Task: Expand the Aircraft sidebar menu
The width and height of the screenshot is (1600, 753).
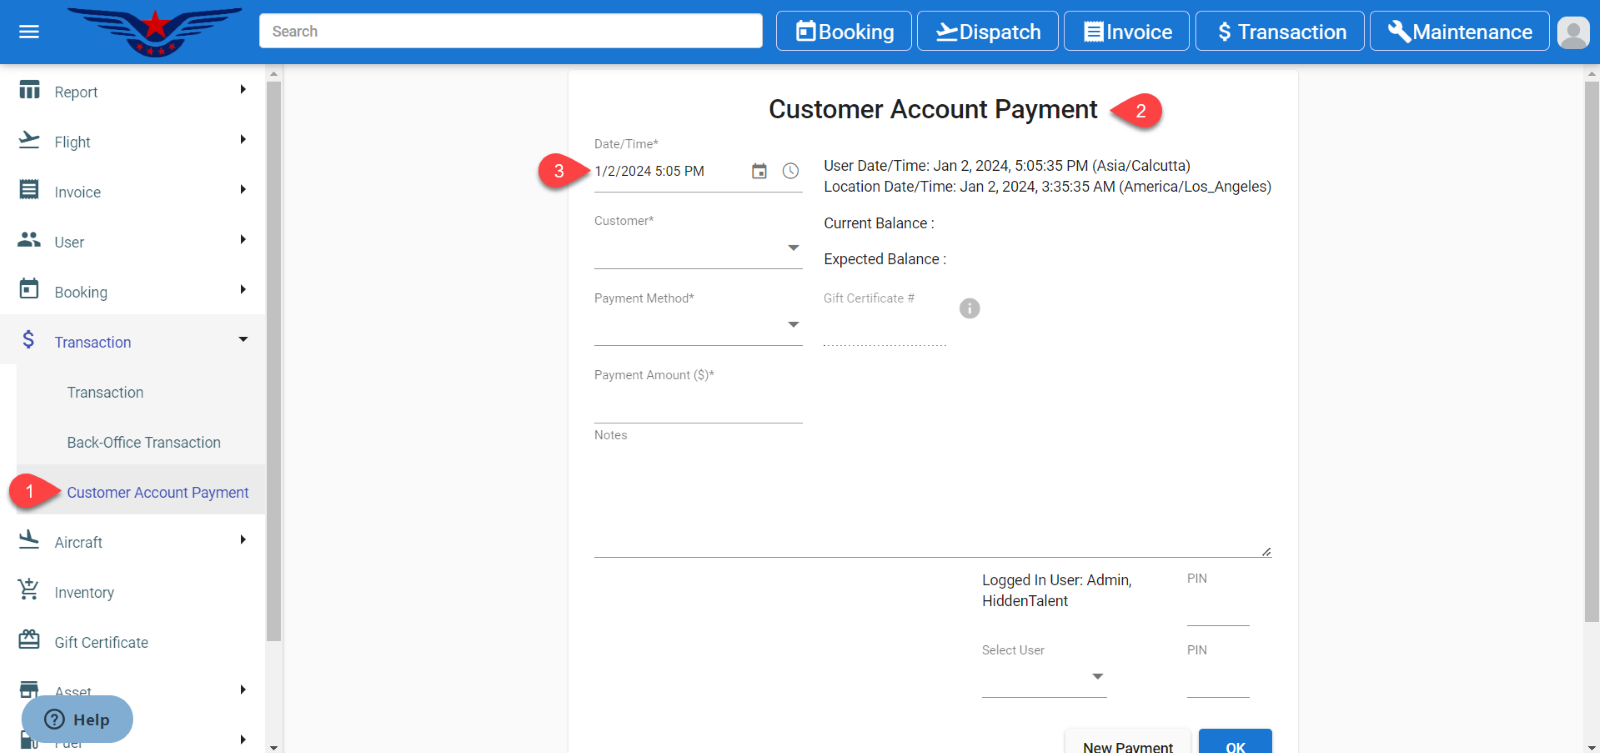Action: 133,541
